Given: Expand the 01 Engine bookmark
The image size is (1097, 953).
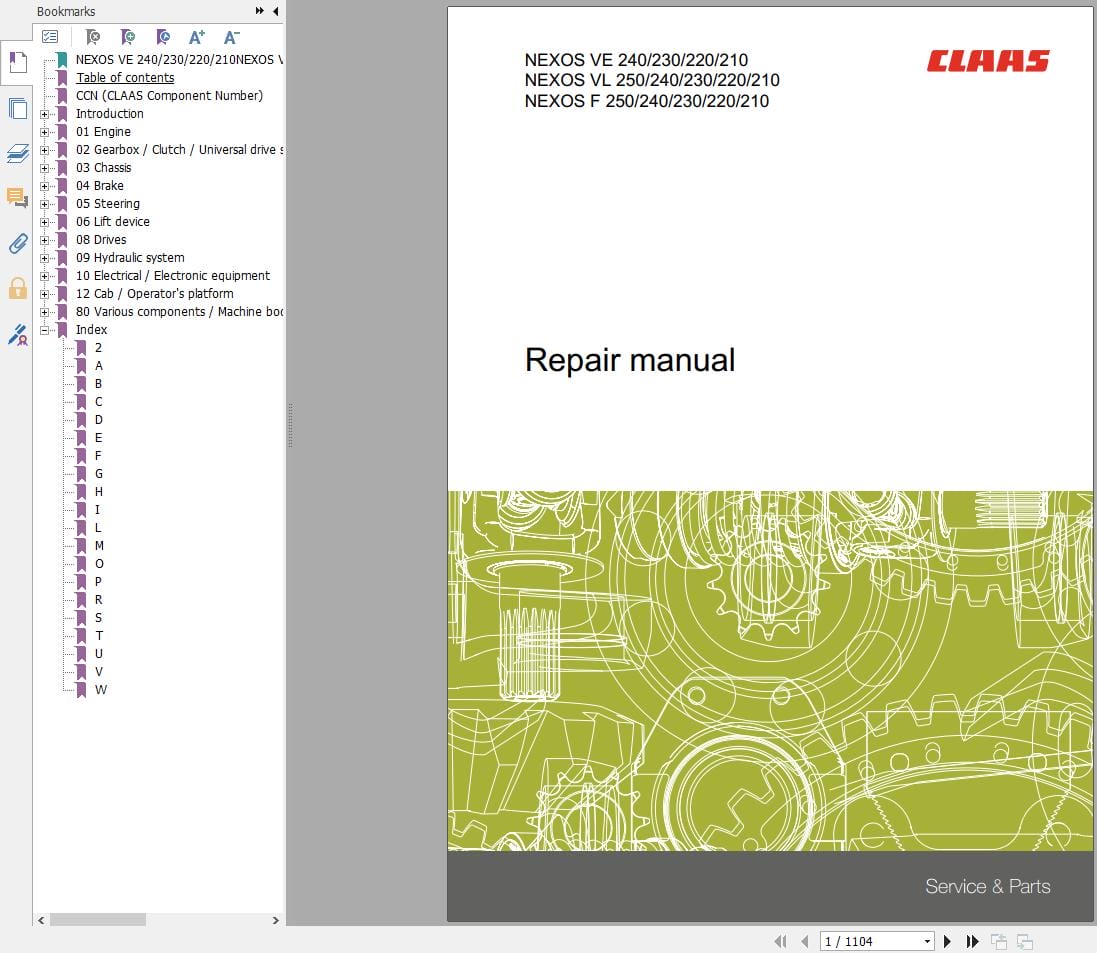Looking at the screenshot, I should click(43, 131).
